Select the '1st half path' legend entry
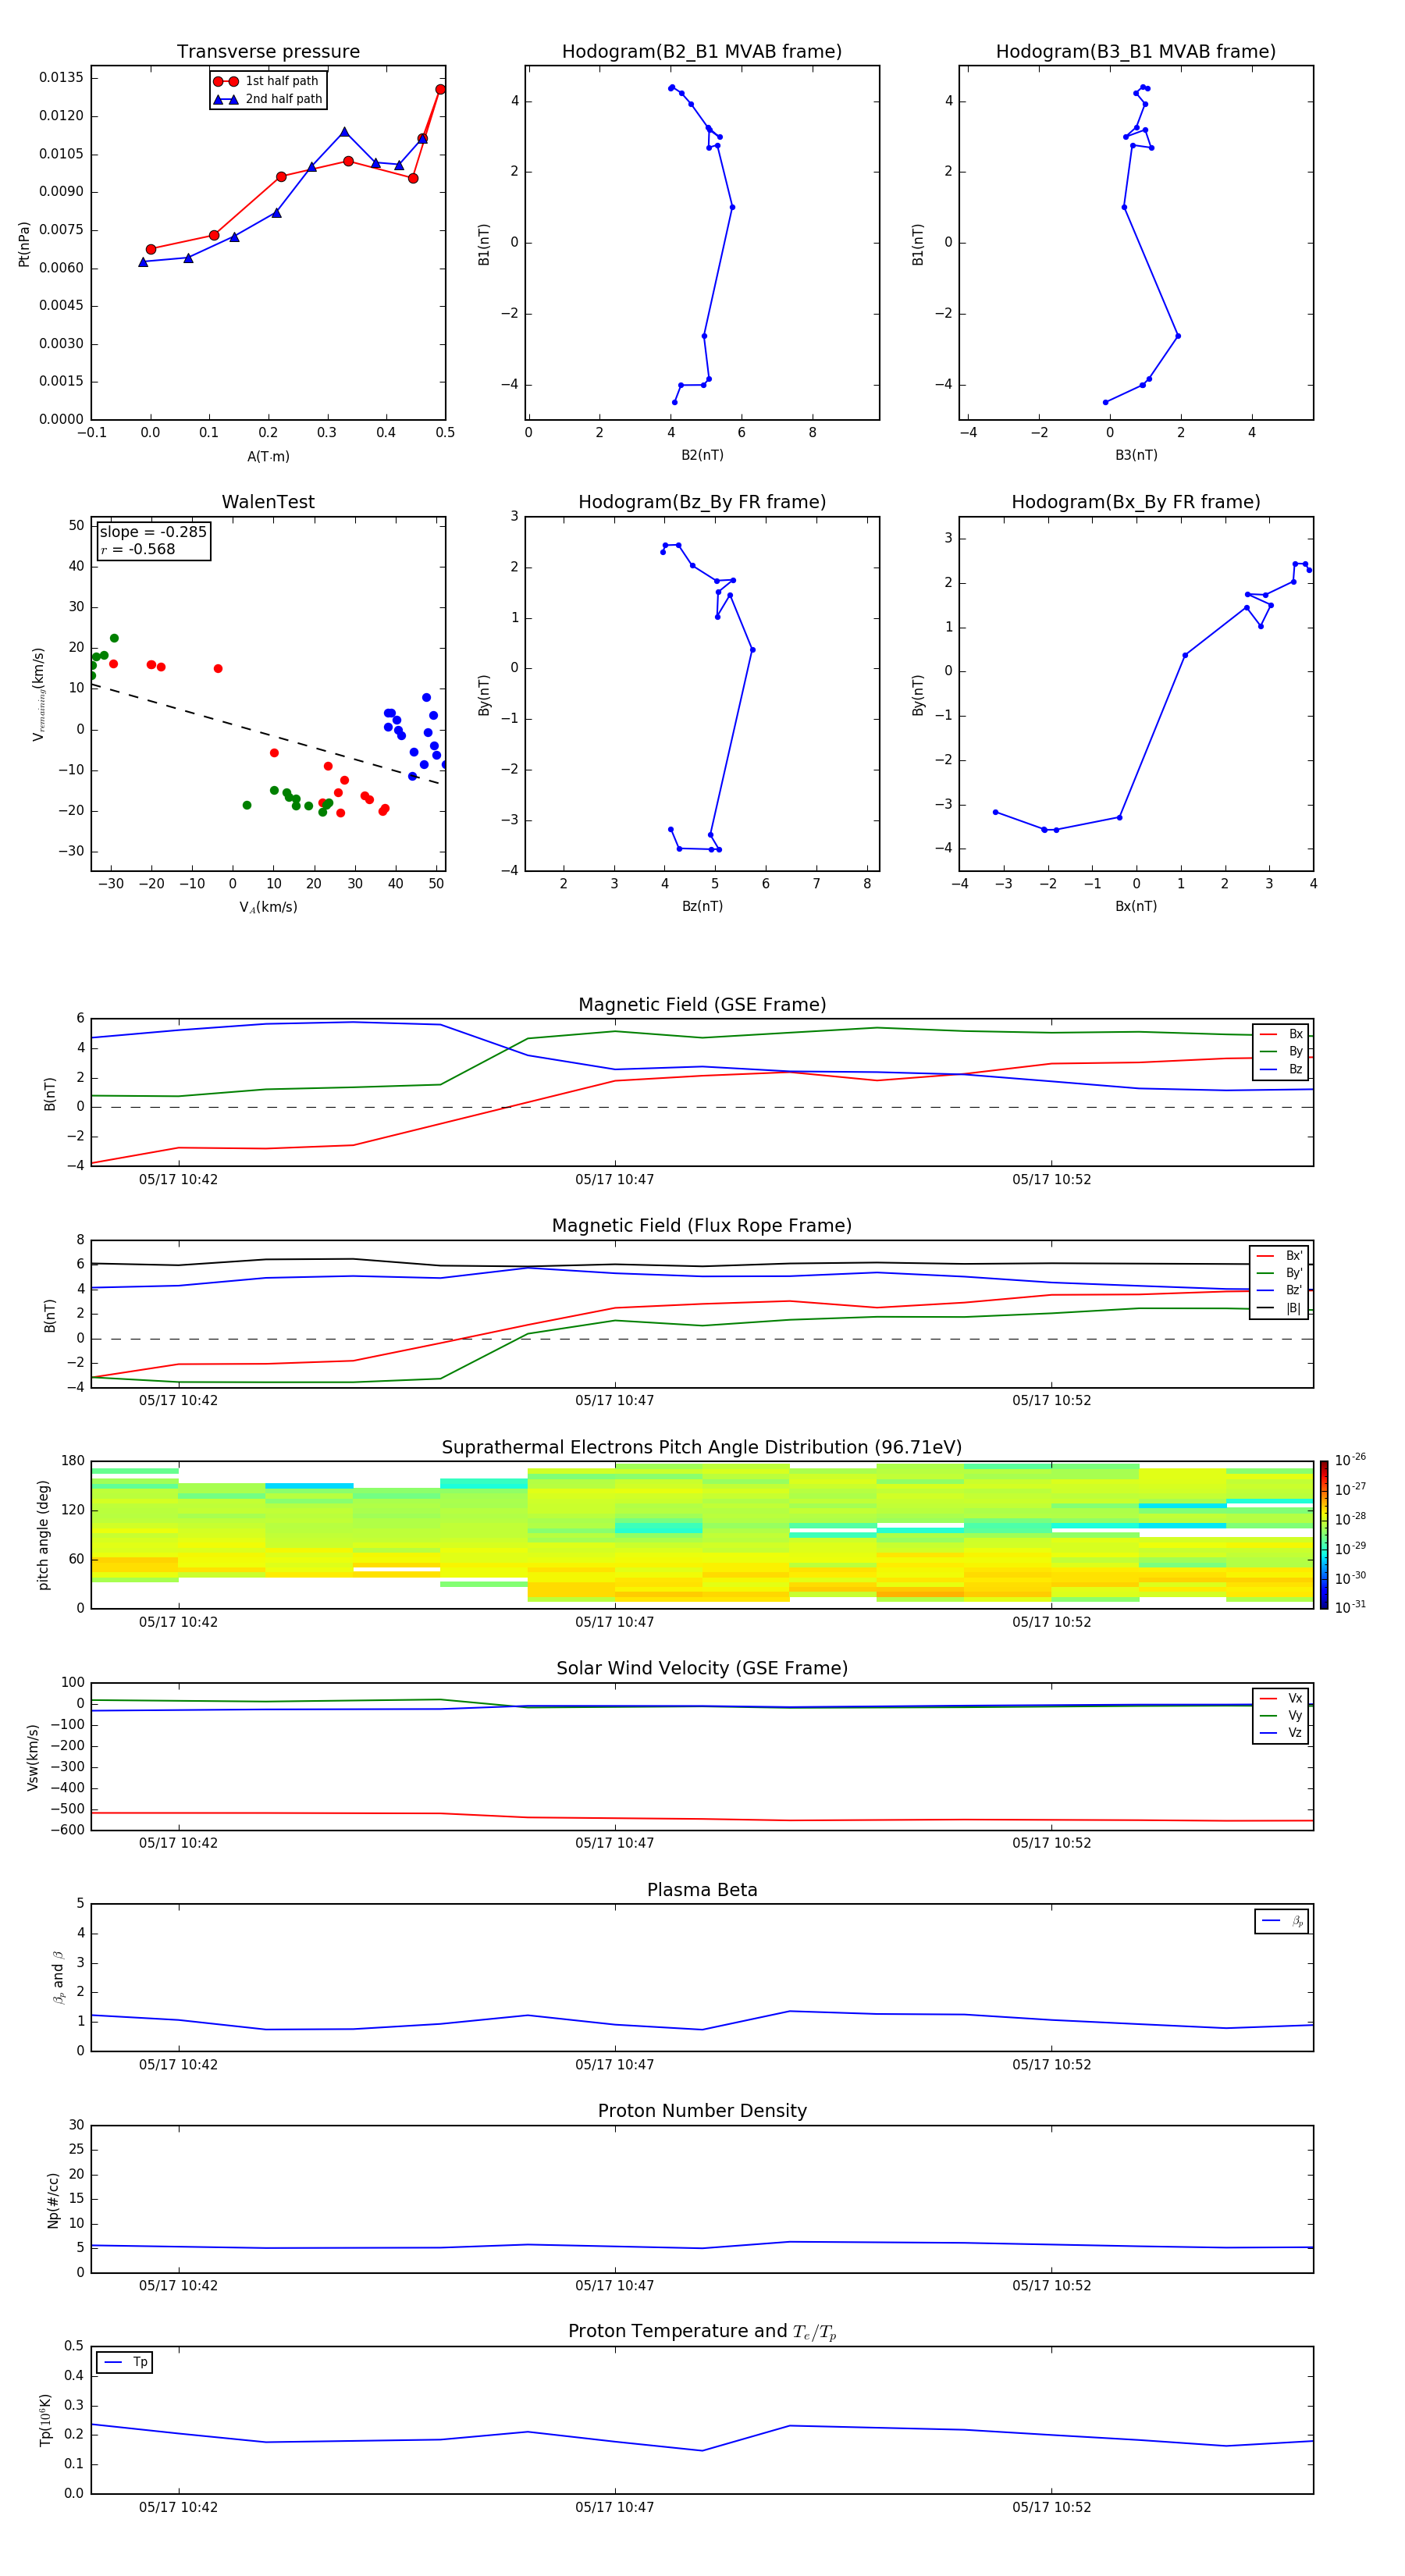The height and width of the screenshot is (2576, 1405). (x=267, y=81)
